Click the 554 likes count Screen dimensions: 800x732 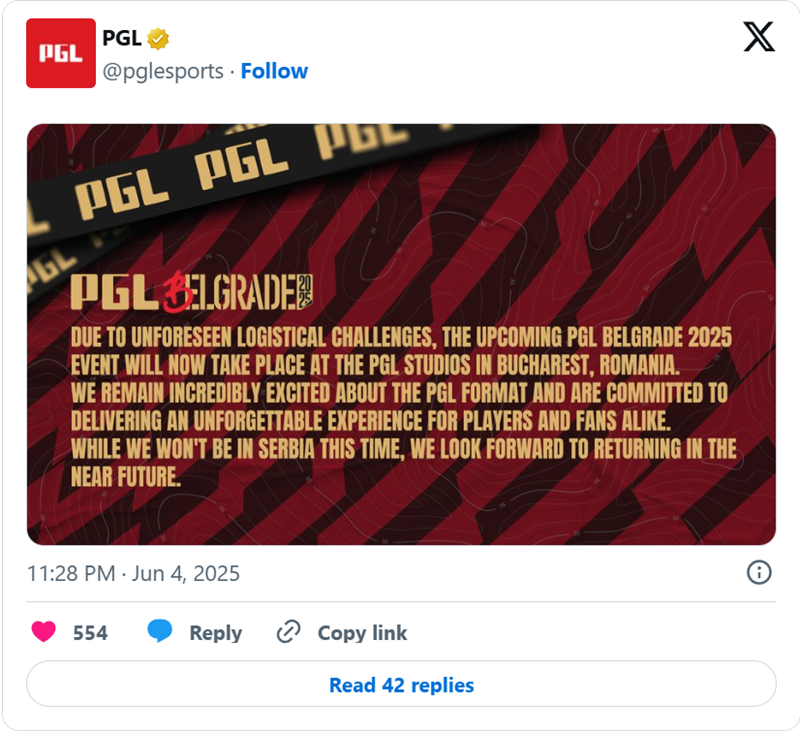pos(90,633)
